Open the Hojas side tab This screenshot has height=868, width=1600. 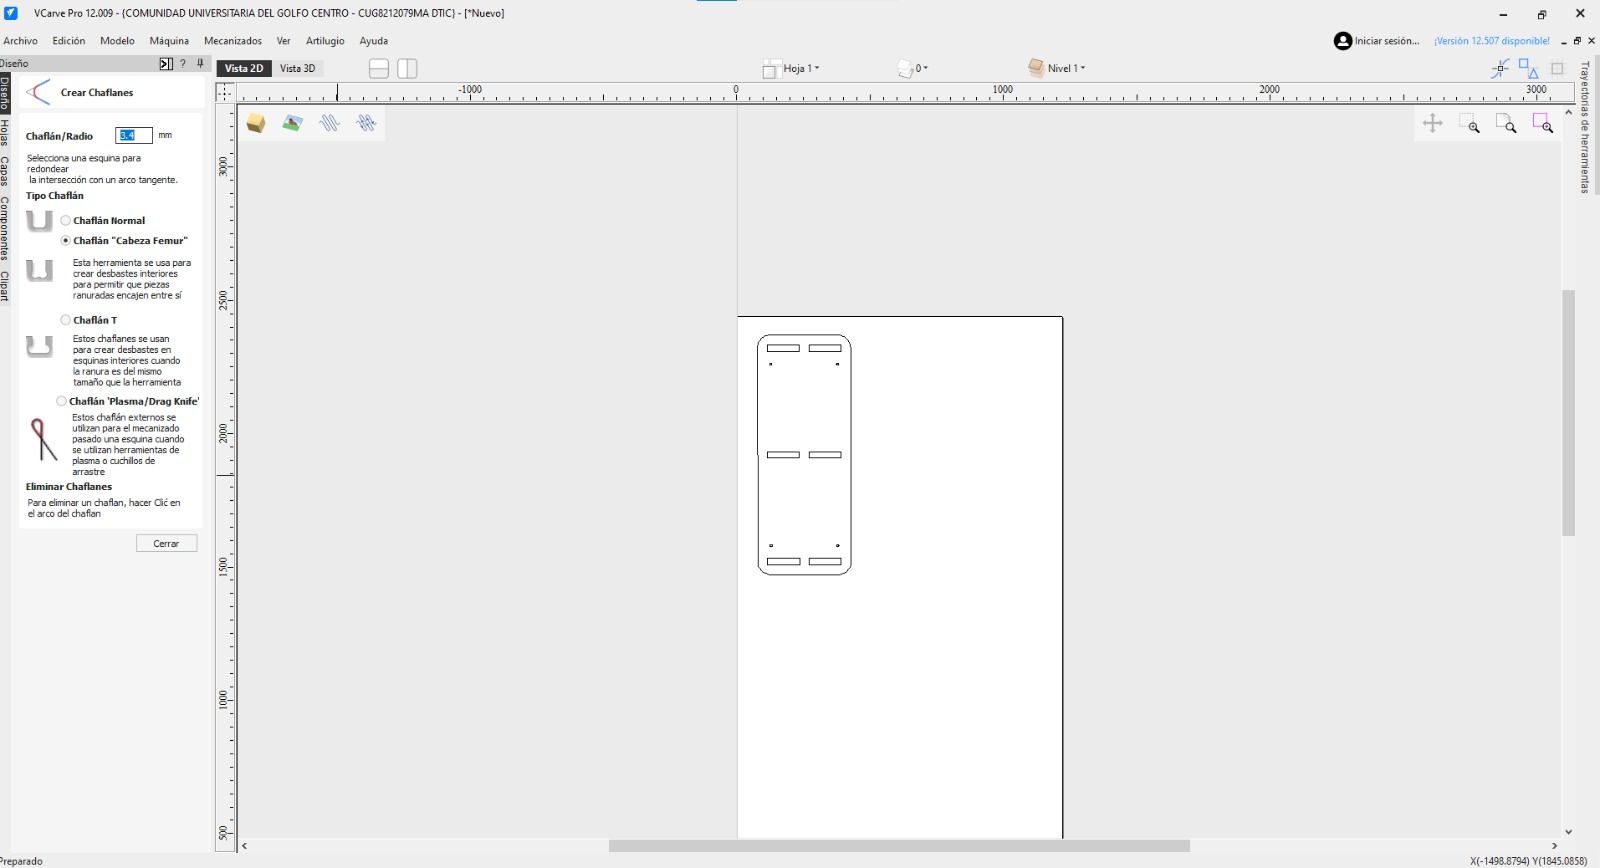[5, 133]
